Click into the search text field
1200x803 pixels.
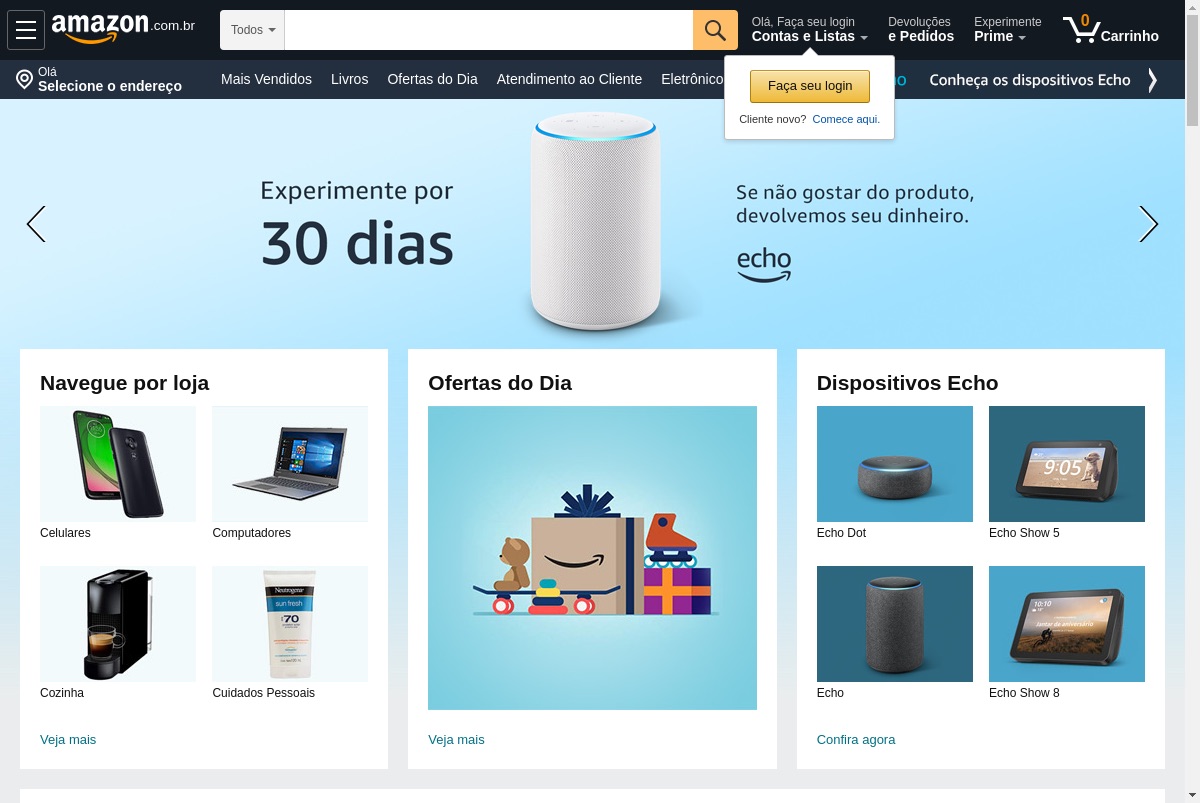tap(489, 30)
